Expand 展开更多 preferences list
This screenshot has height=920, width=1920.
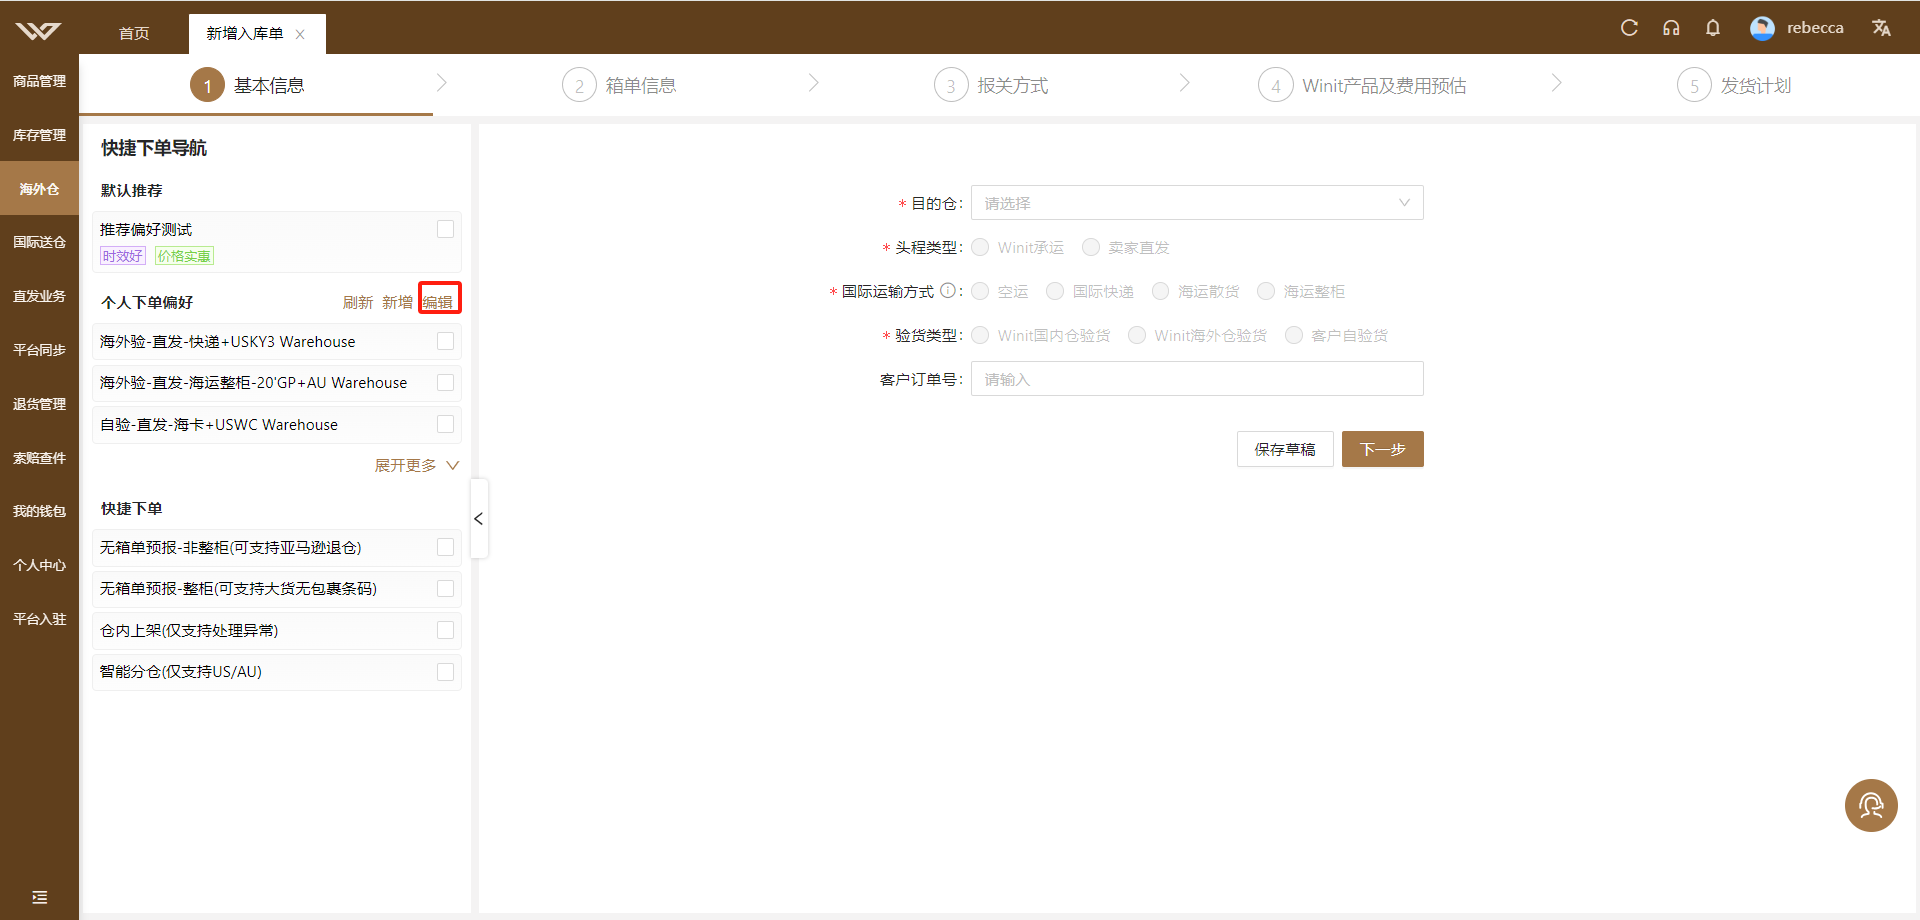point(417,465)
